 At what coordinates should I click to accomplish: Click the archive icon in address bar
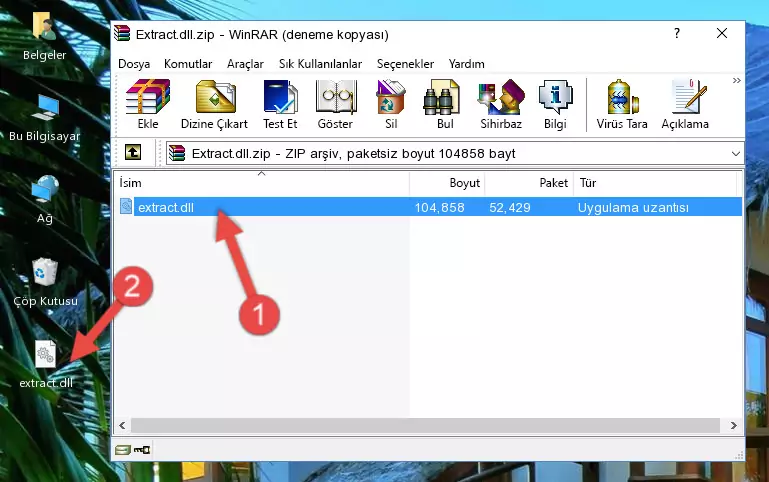(177, 153)
